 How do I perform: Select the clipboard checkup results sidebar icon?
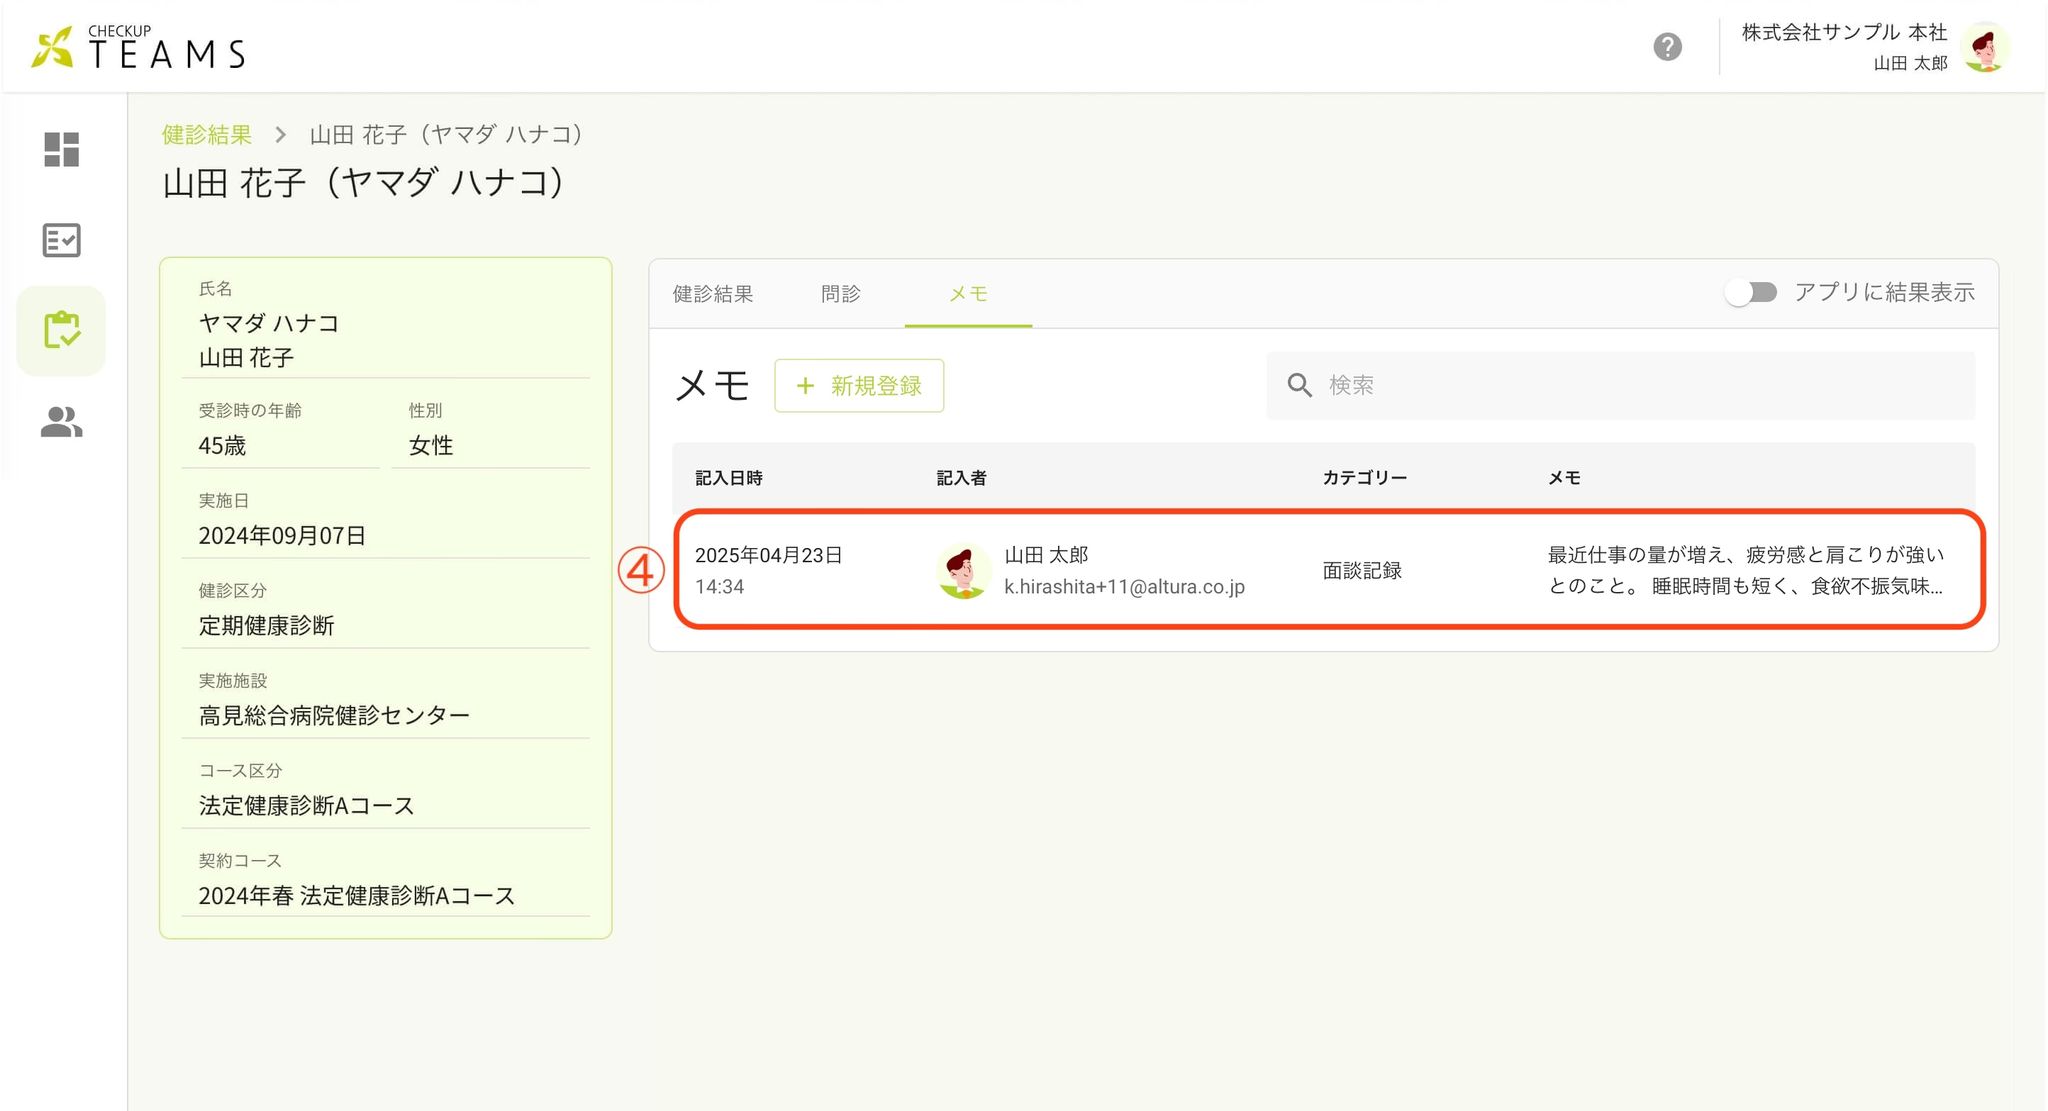61,331
